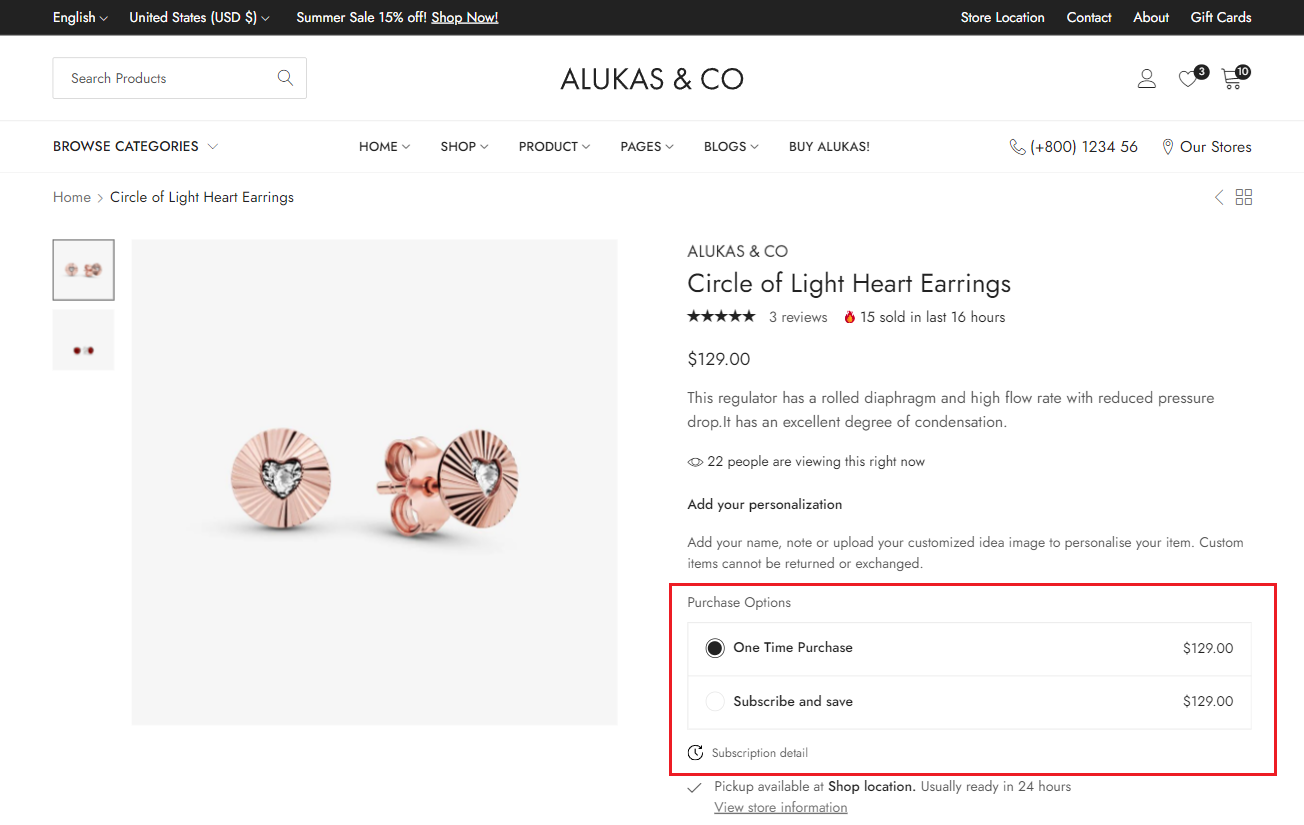1304x825 pixels.
Task: Click View store information link
Action: click(780, 807)
